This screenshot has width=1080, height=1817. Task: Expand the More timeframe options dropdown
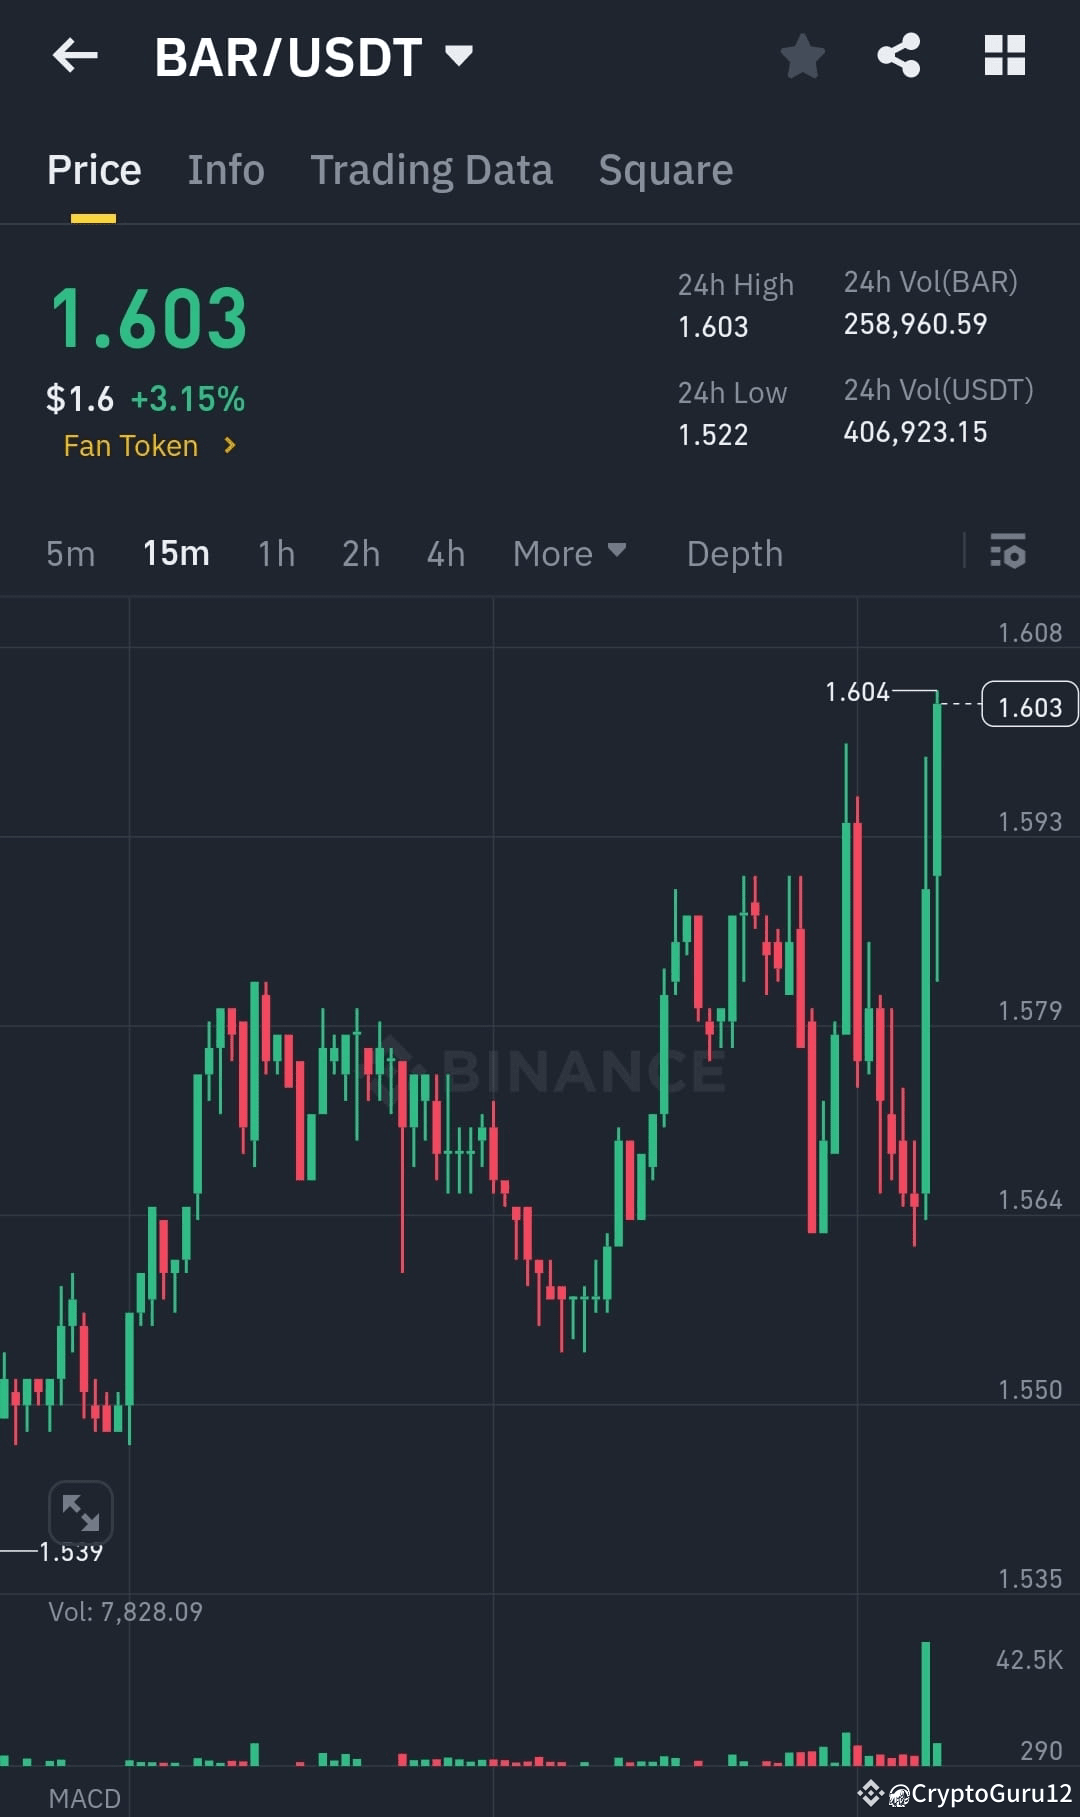570,553
